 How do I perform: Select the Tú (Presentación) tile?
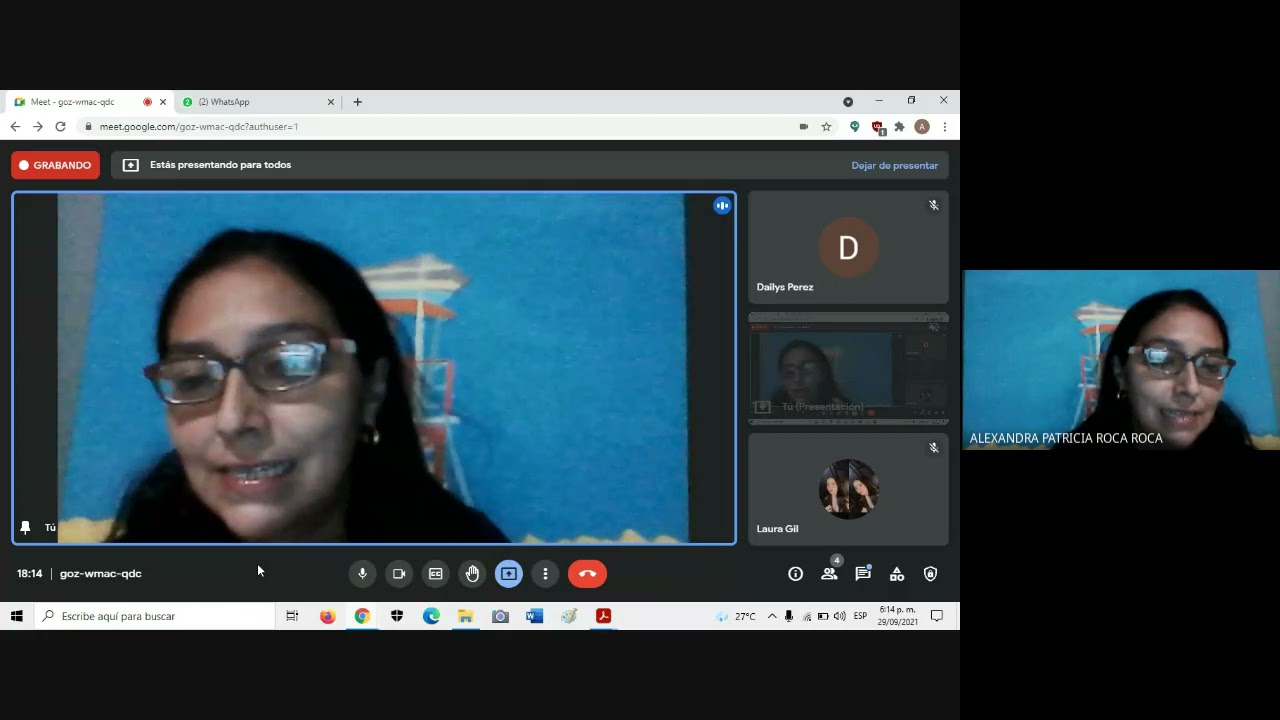coord(848,368)
